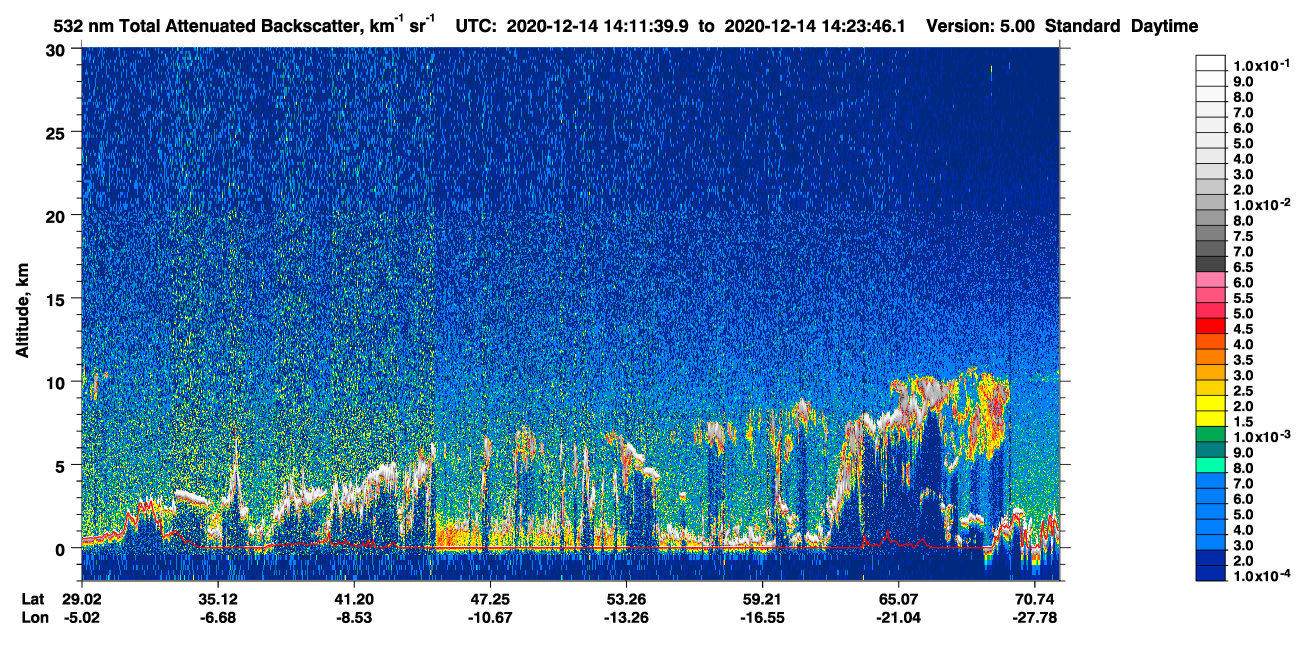1300x667 pixels.
Task: Click the 25 km altitude tick label
Action: 57,133
